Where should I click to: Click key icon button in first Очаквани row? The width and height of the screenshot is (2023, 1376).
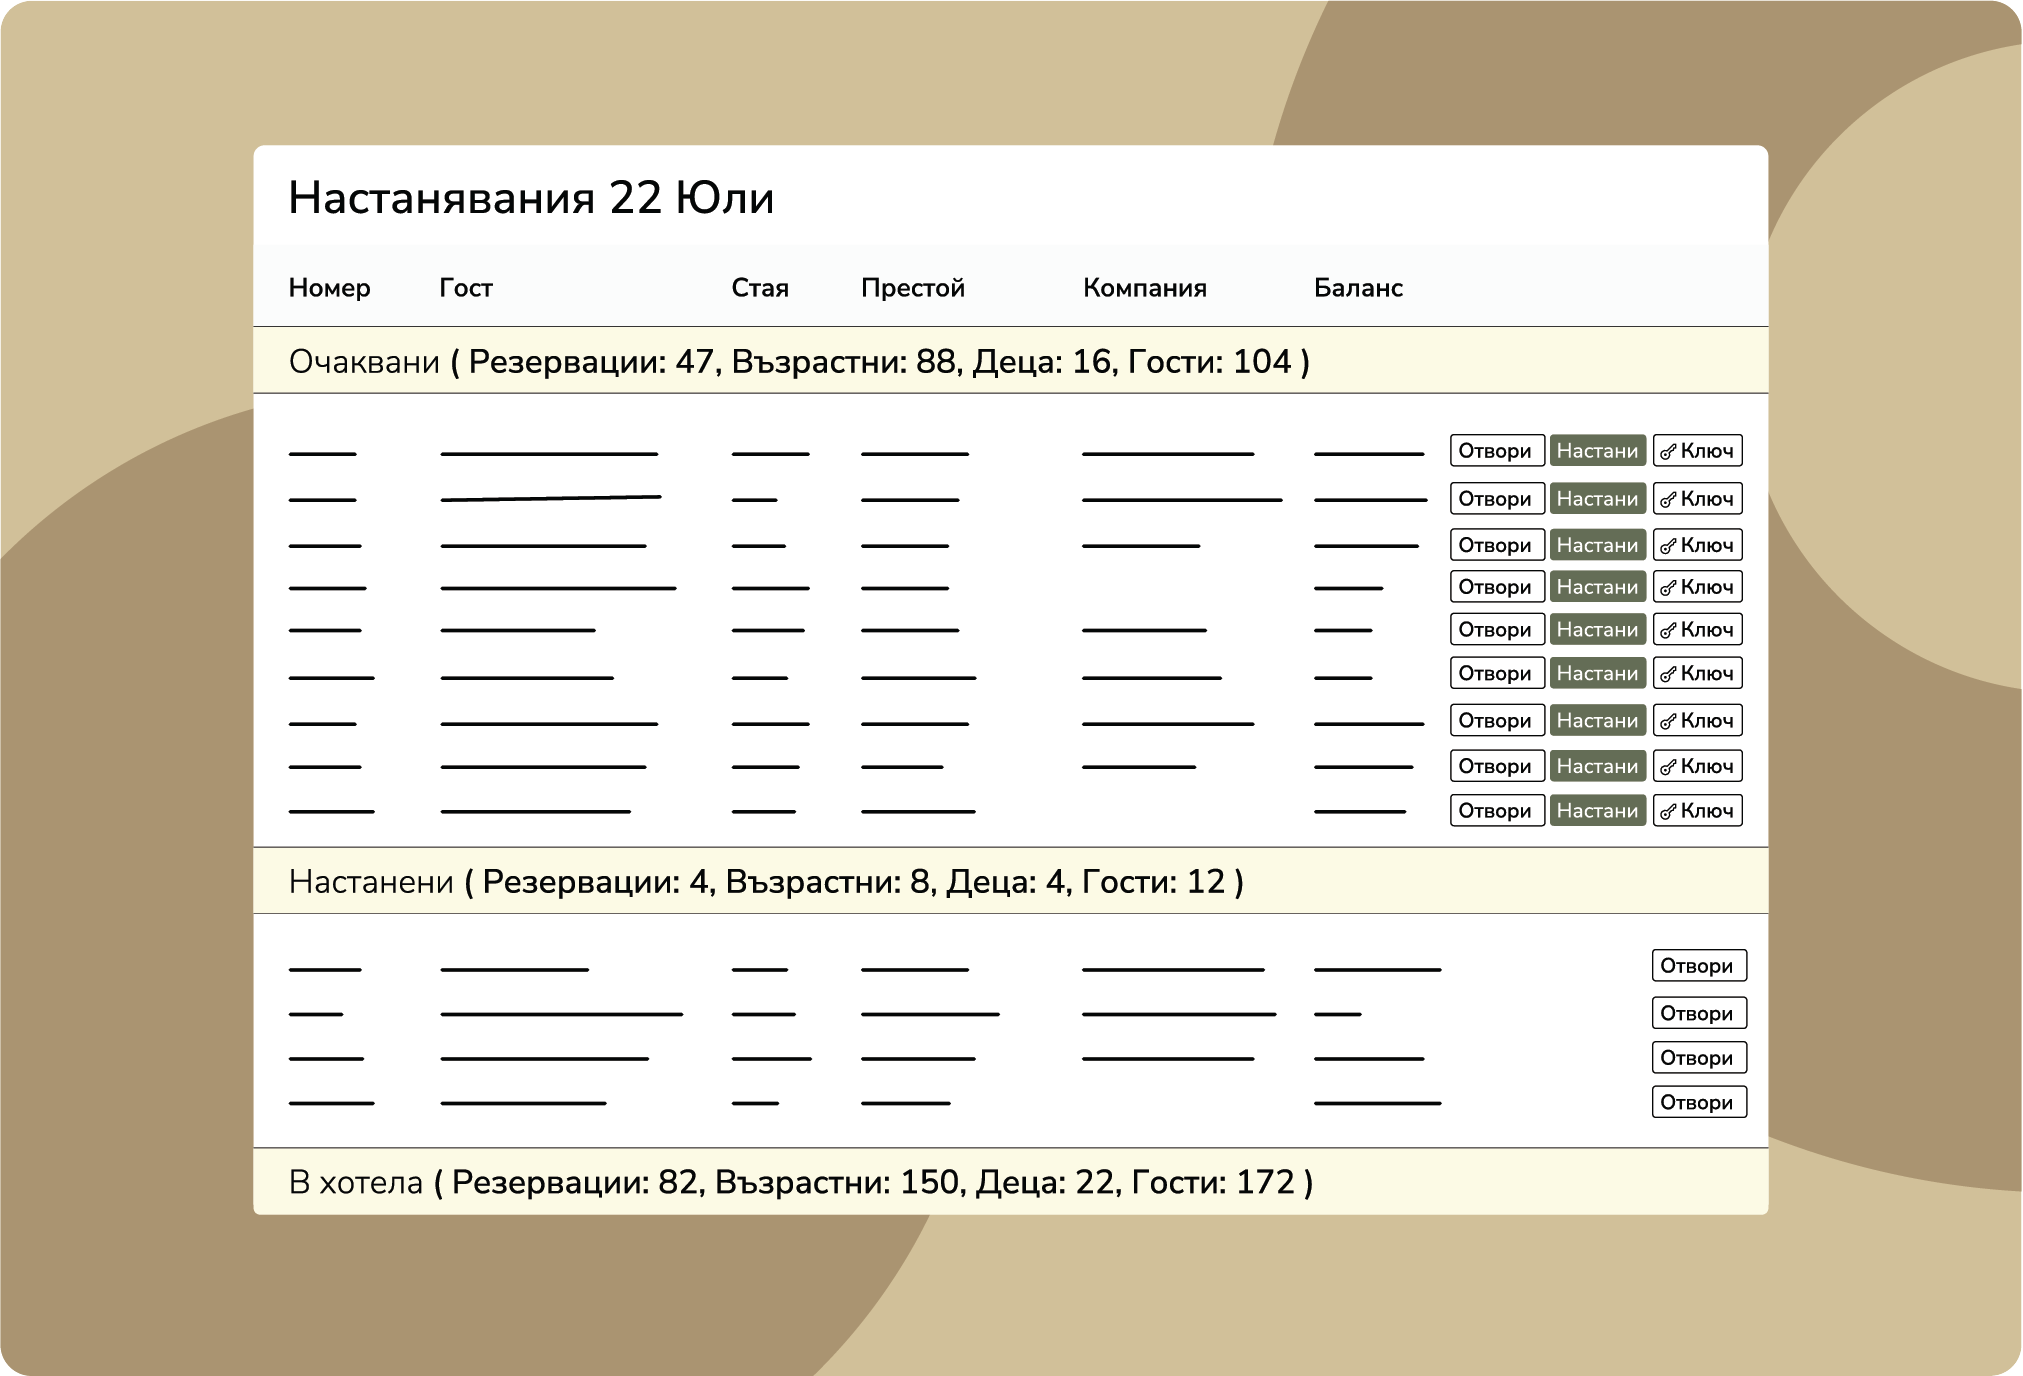pos(1697,451)
